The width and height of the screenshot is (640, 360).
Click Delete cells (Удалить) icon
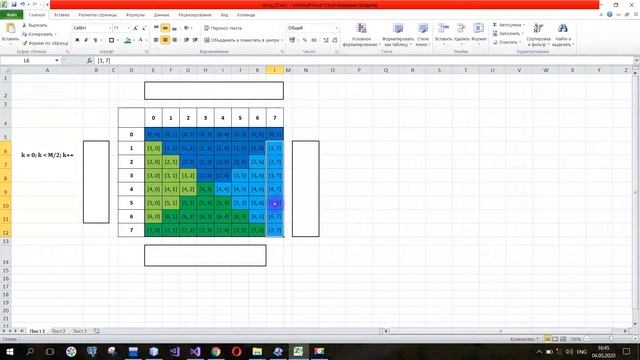(461, 28)
